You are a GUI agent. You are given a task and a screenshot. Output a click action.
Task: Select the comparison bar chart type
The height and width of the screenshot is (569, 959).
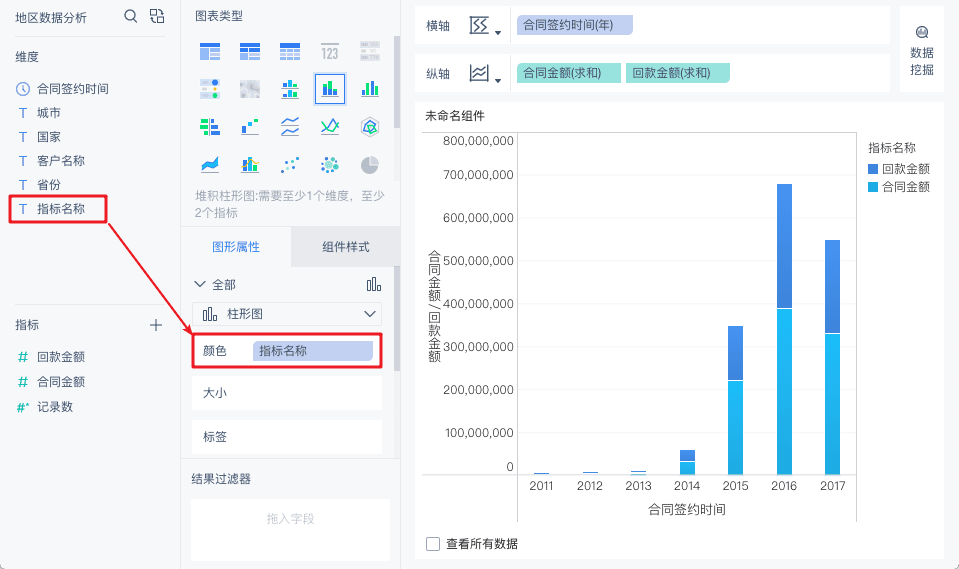[x=210, y=127]
